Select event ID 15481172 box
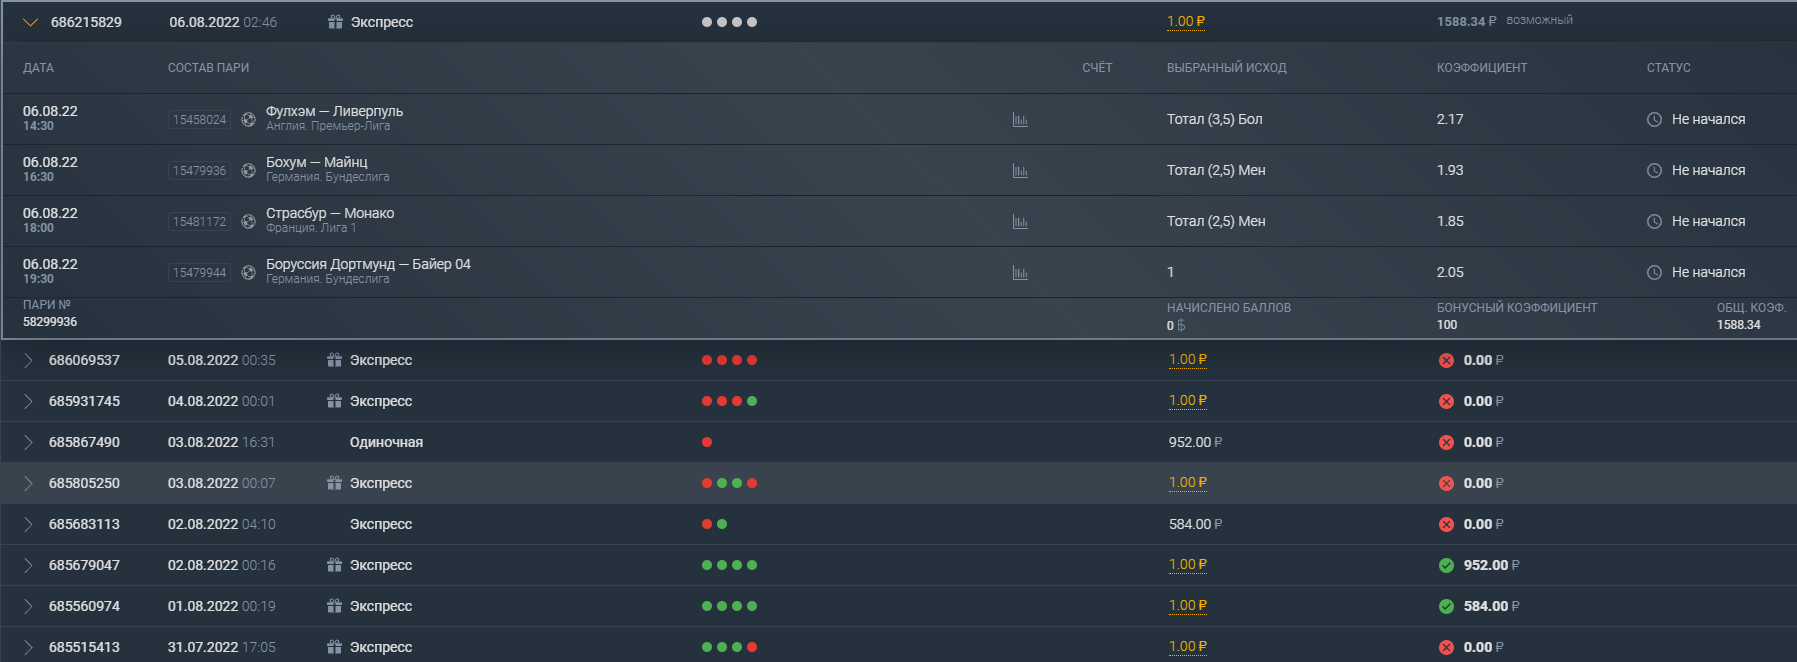The height and width of the screenshot is (662, 1797). pos(200,221)
